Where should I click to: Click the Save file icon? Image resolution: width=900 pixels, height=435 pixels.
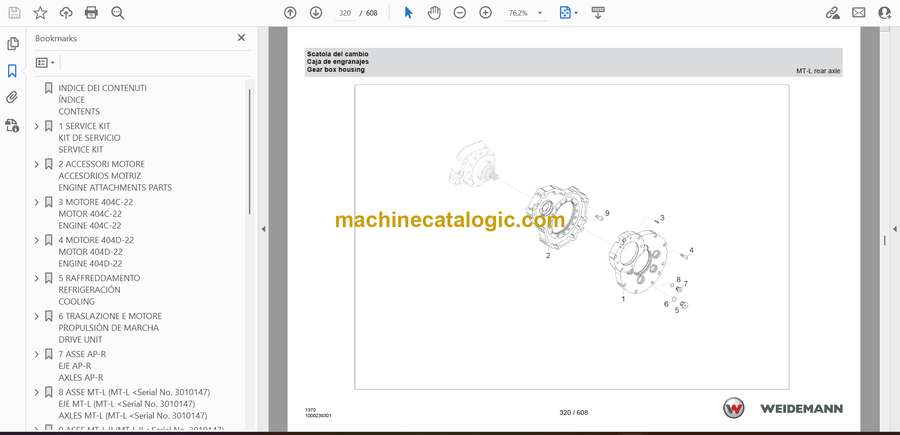point(14,13)
